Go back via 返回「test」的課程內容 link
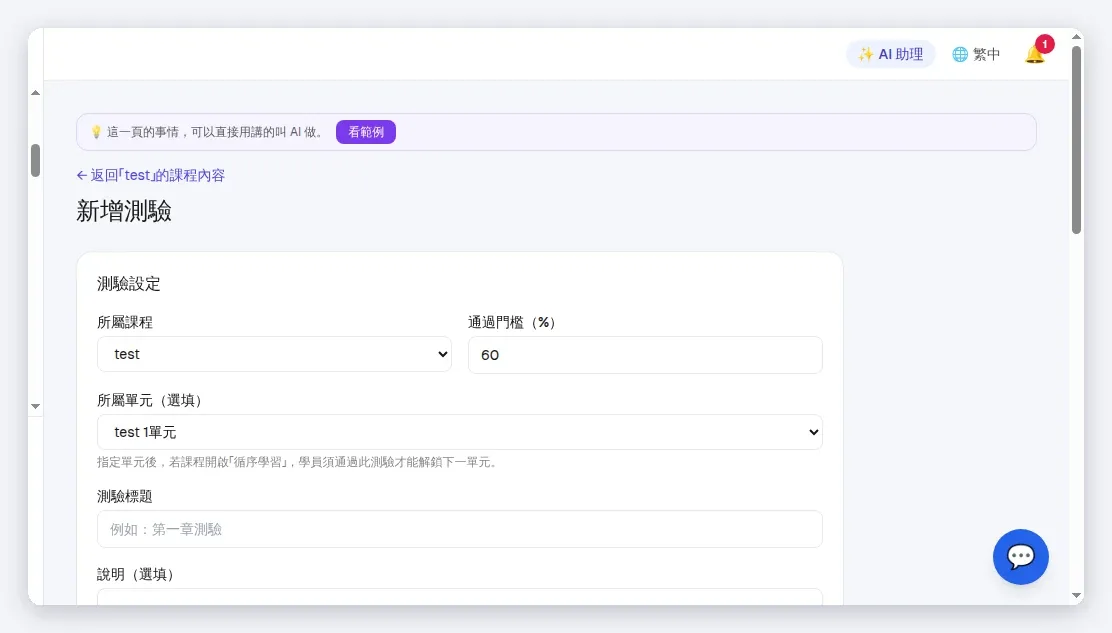Viewport: 1112px width, 633px height. pyautogui.click(x=150, y=175)
